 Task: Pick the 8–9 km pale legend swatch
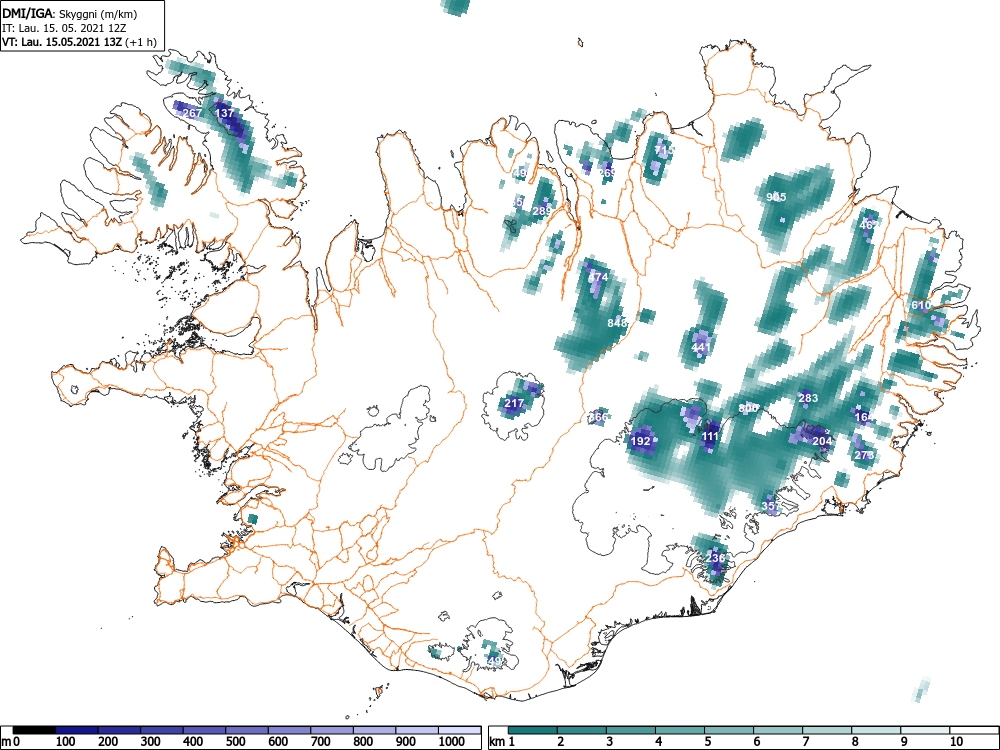coord(876,730)
